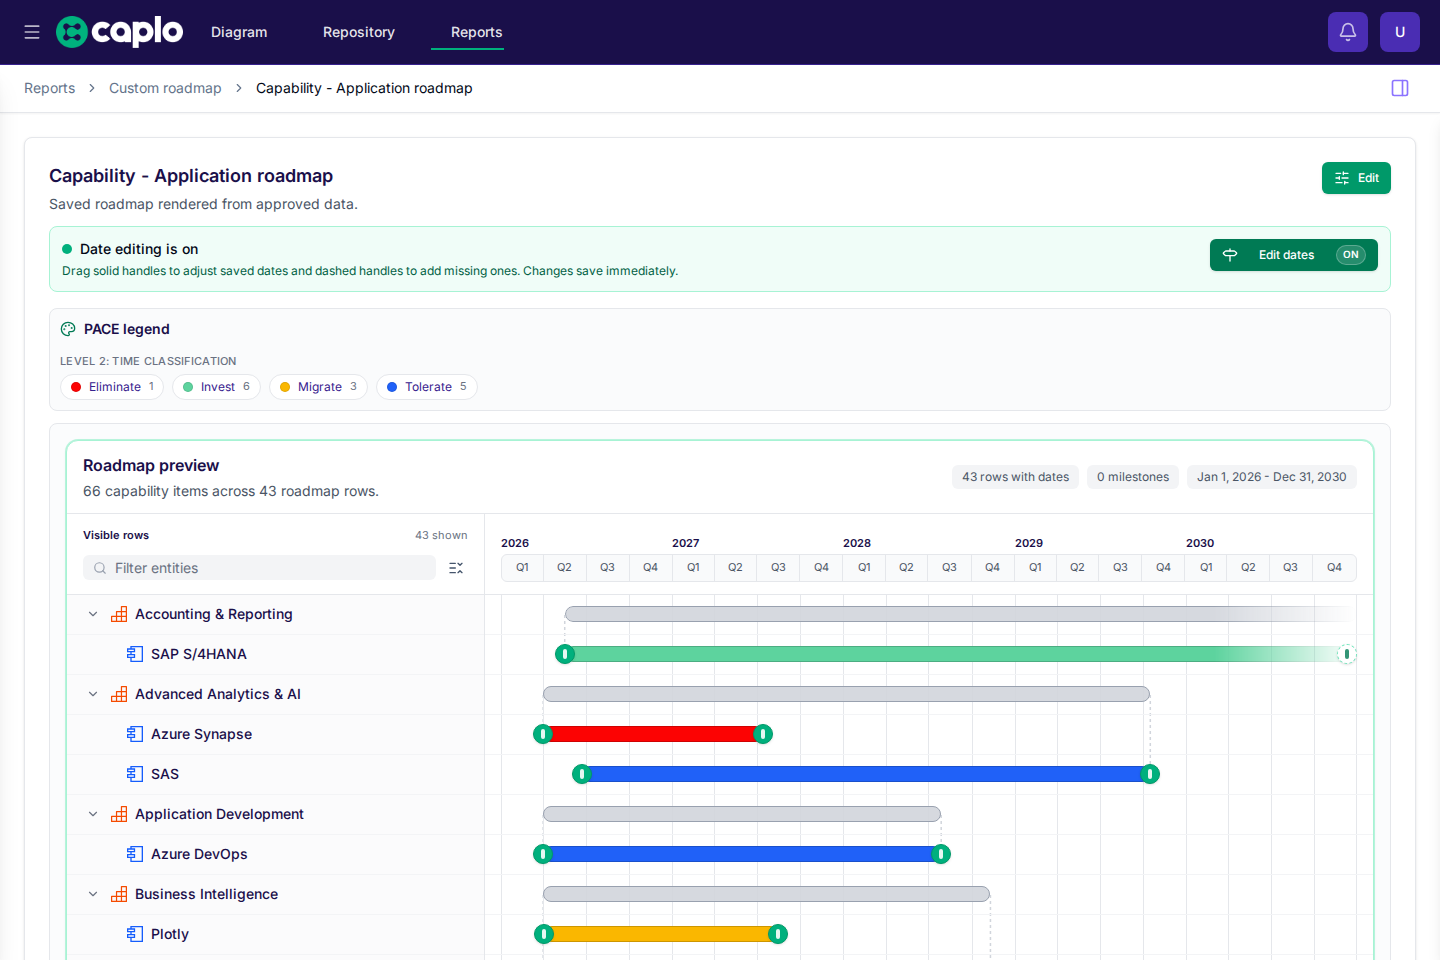Toggle the Eliminate legend filter

[x=112, y=387]
